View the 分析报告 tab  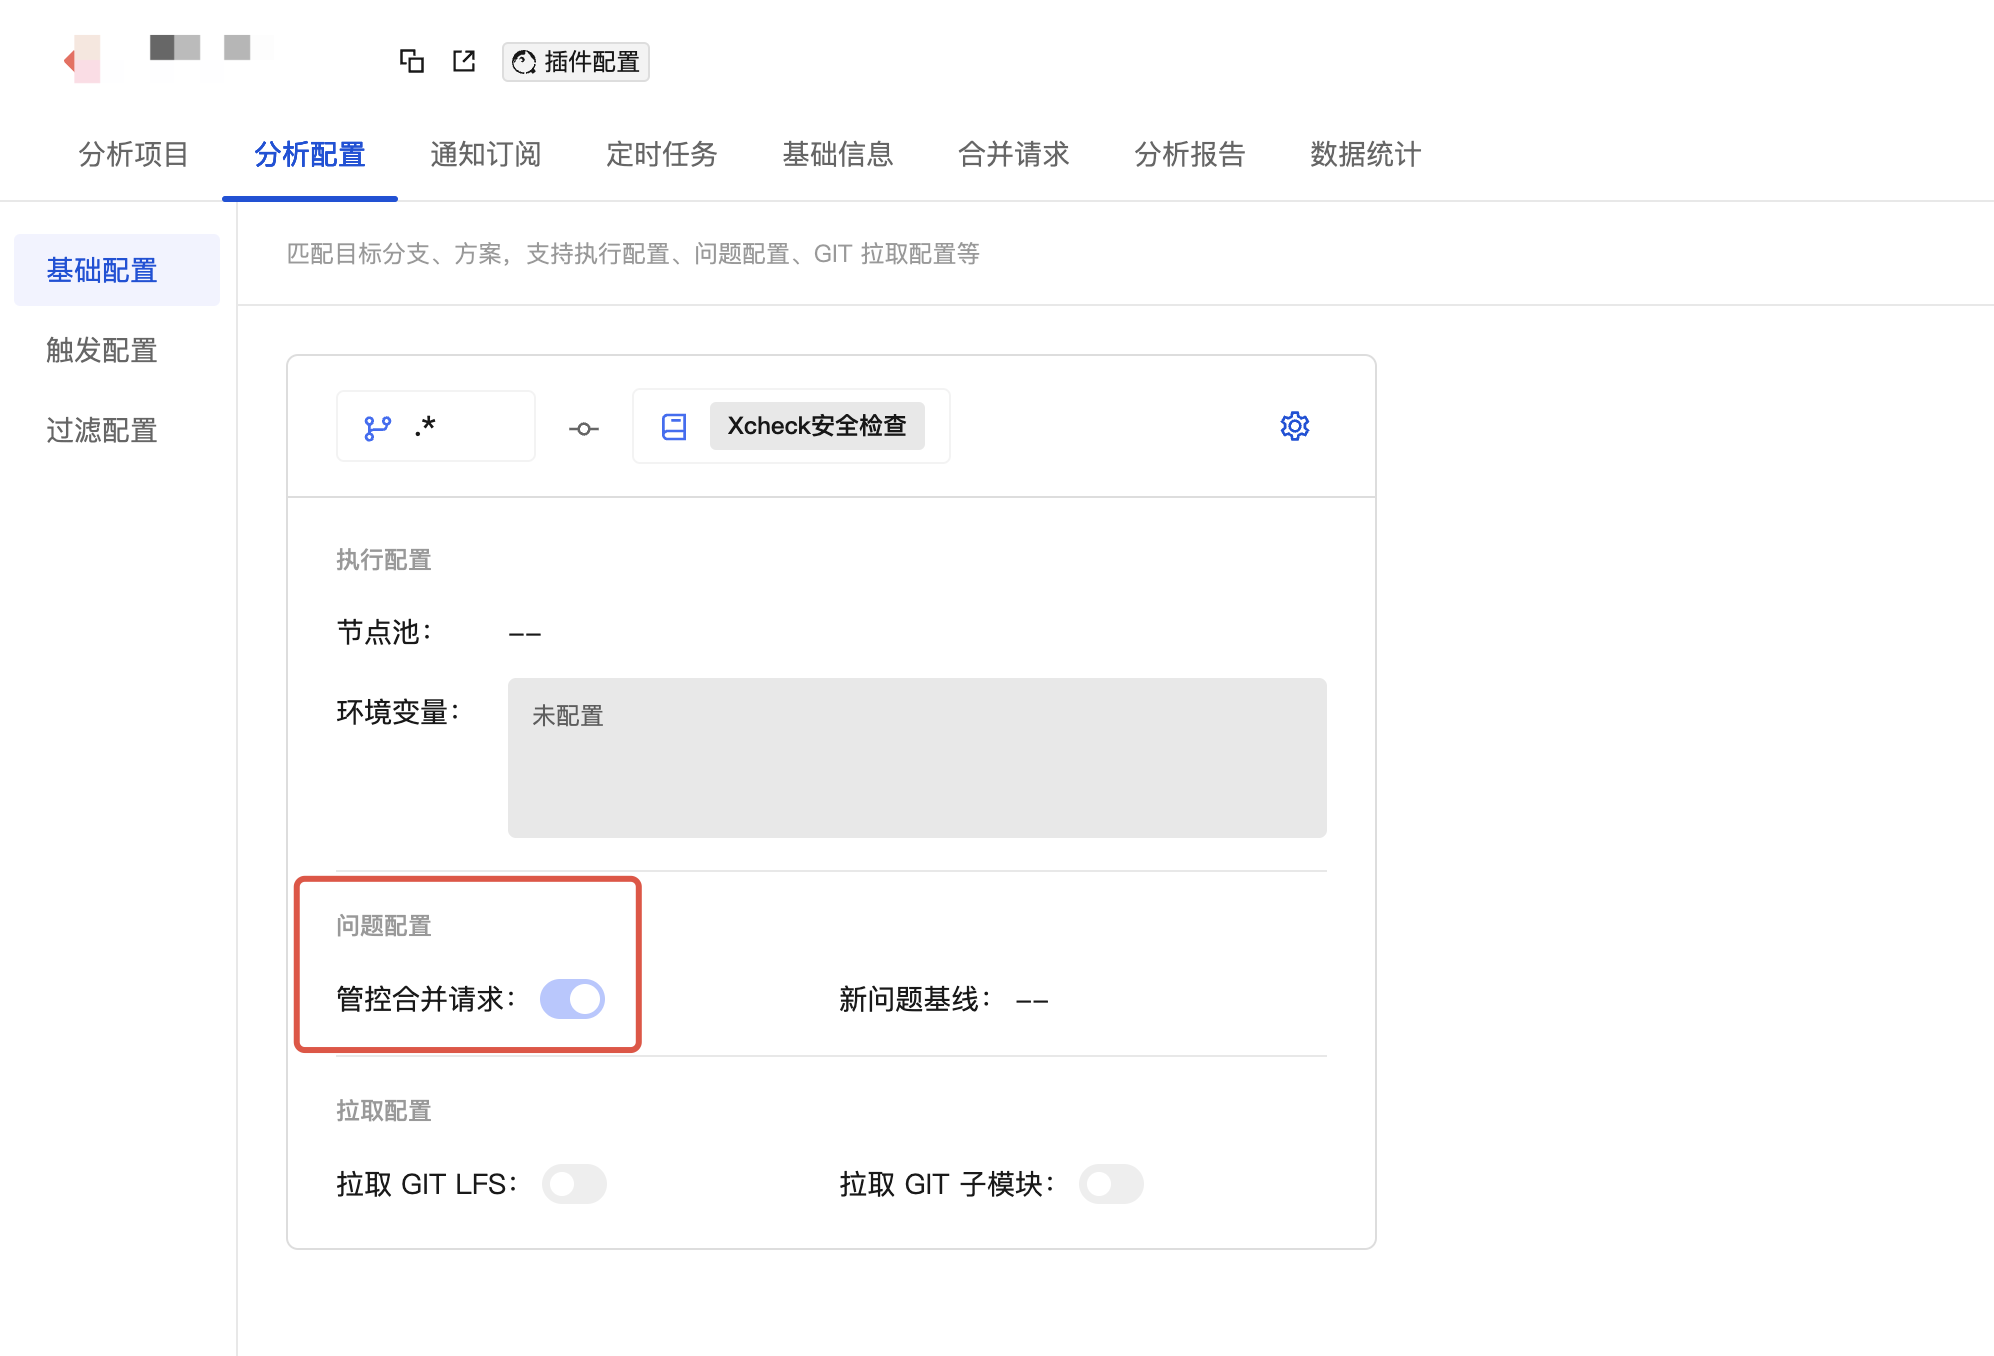1190,154
